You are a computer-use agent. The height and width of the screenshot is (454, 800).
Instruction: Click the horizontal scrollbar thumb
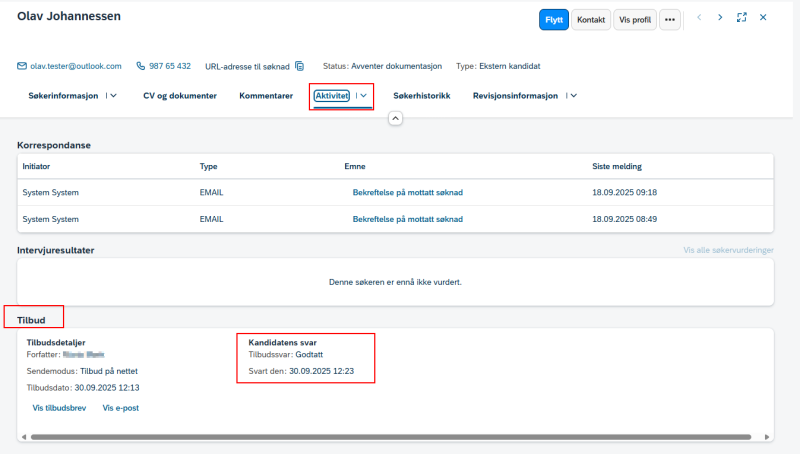[x=391, y=437]
